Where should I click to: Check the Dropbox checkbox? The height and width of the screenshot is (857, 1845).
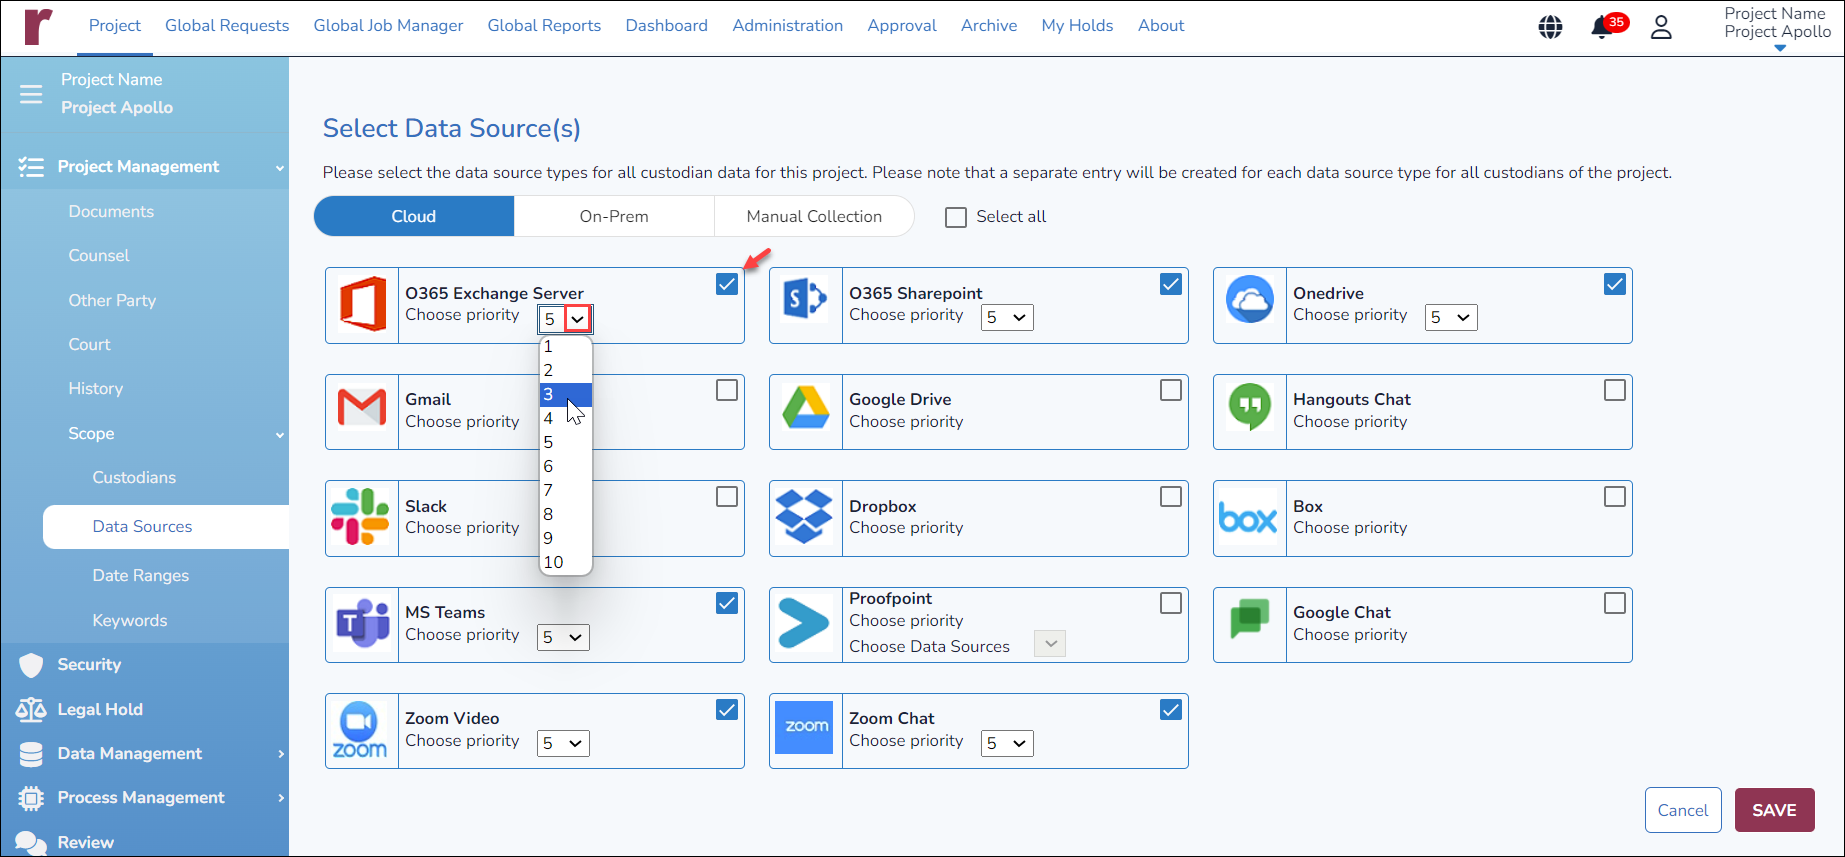(x=1171, y=497)
